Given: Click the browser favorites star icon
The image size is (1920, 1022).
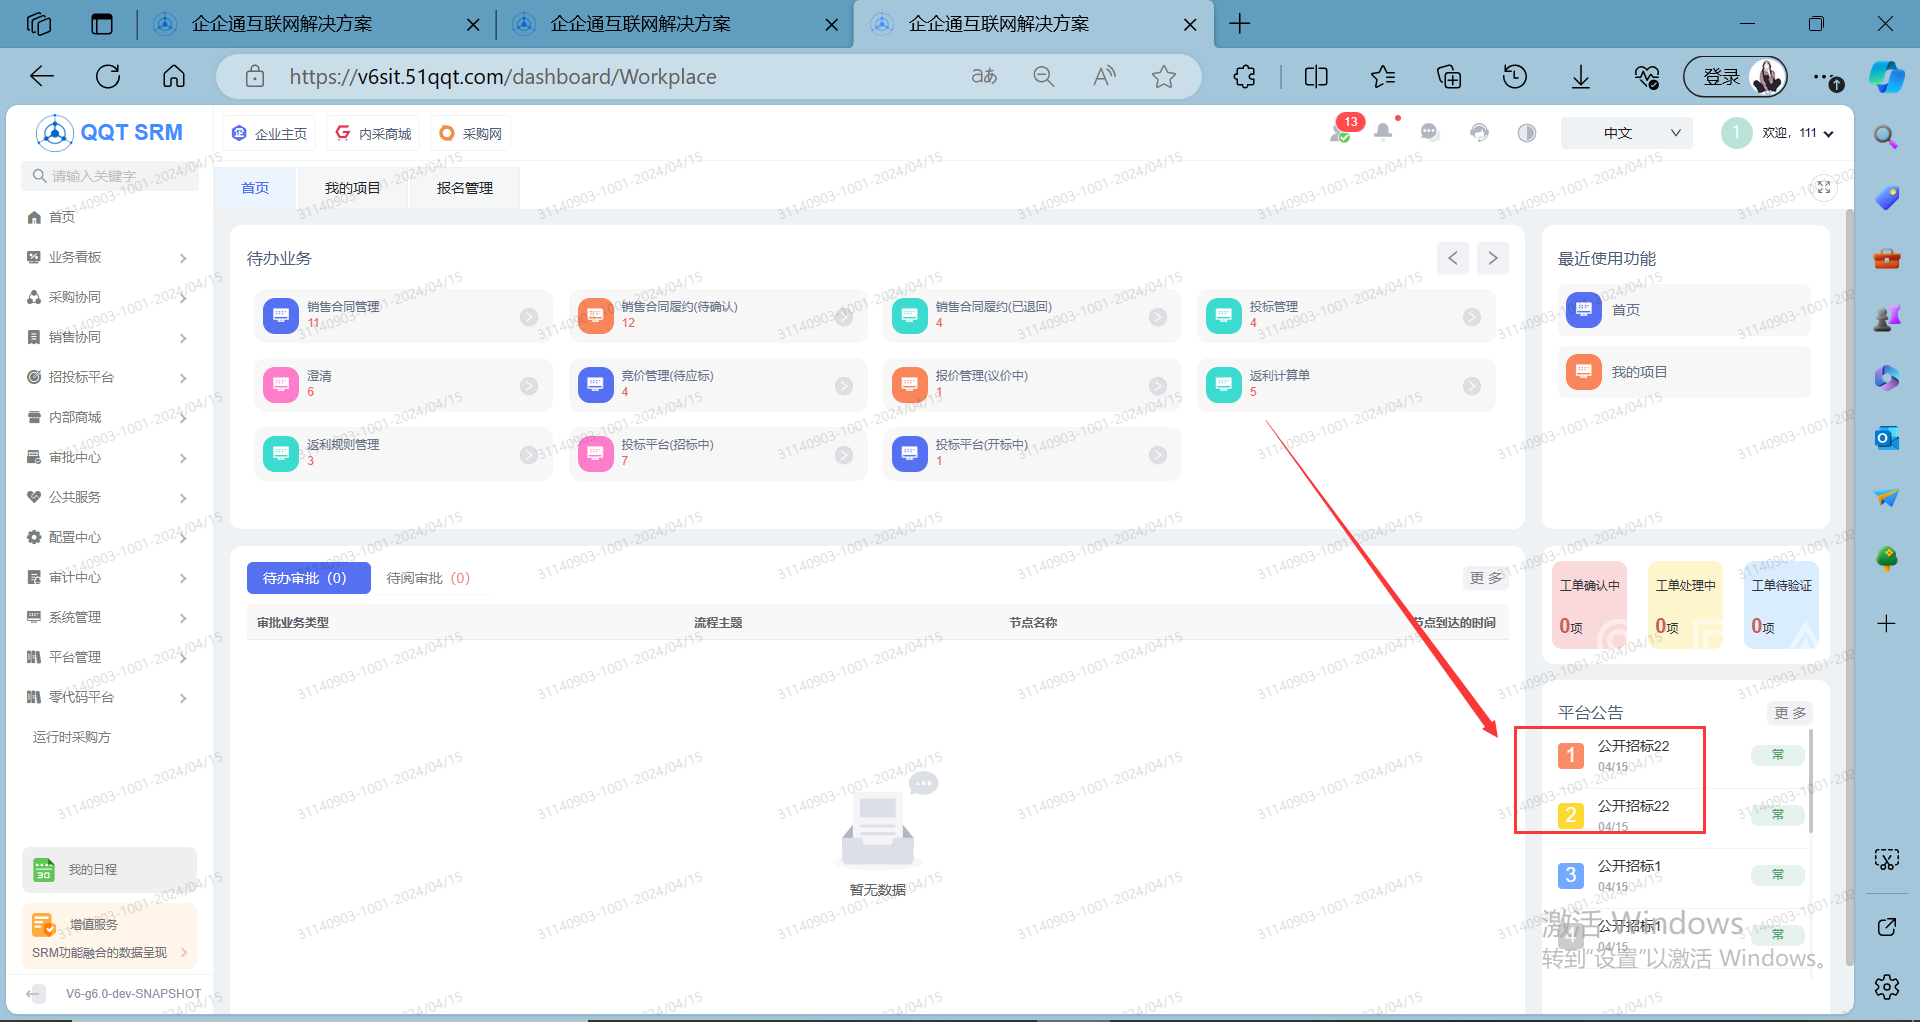Looking at the screenshot, I should [x=1164, y=77].
